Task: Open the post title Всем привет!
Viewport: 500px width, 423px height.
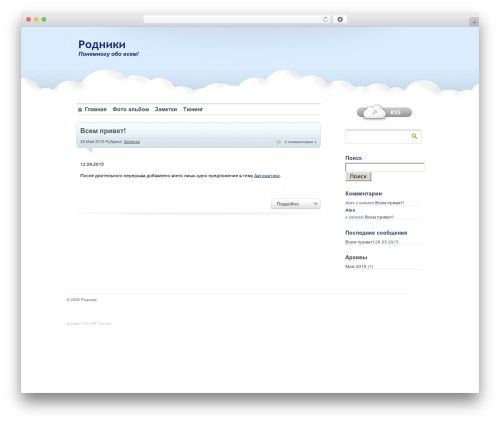Action: [x=103, y=131]
